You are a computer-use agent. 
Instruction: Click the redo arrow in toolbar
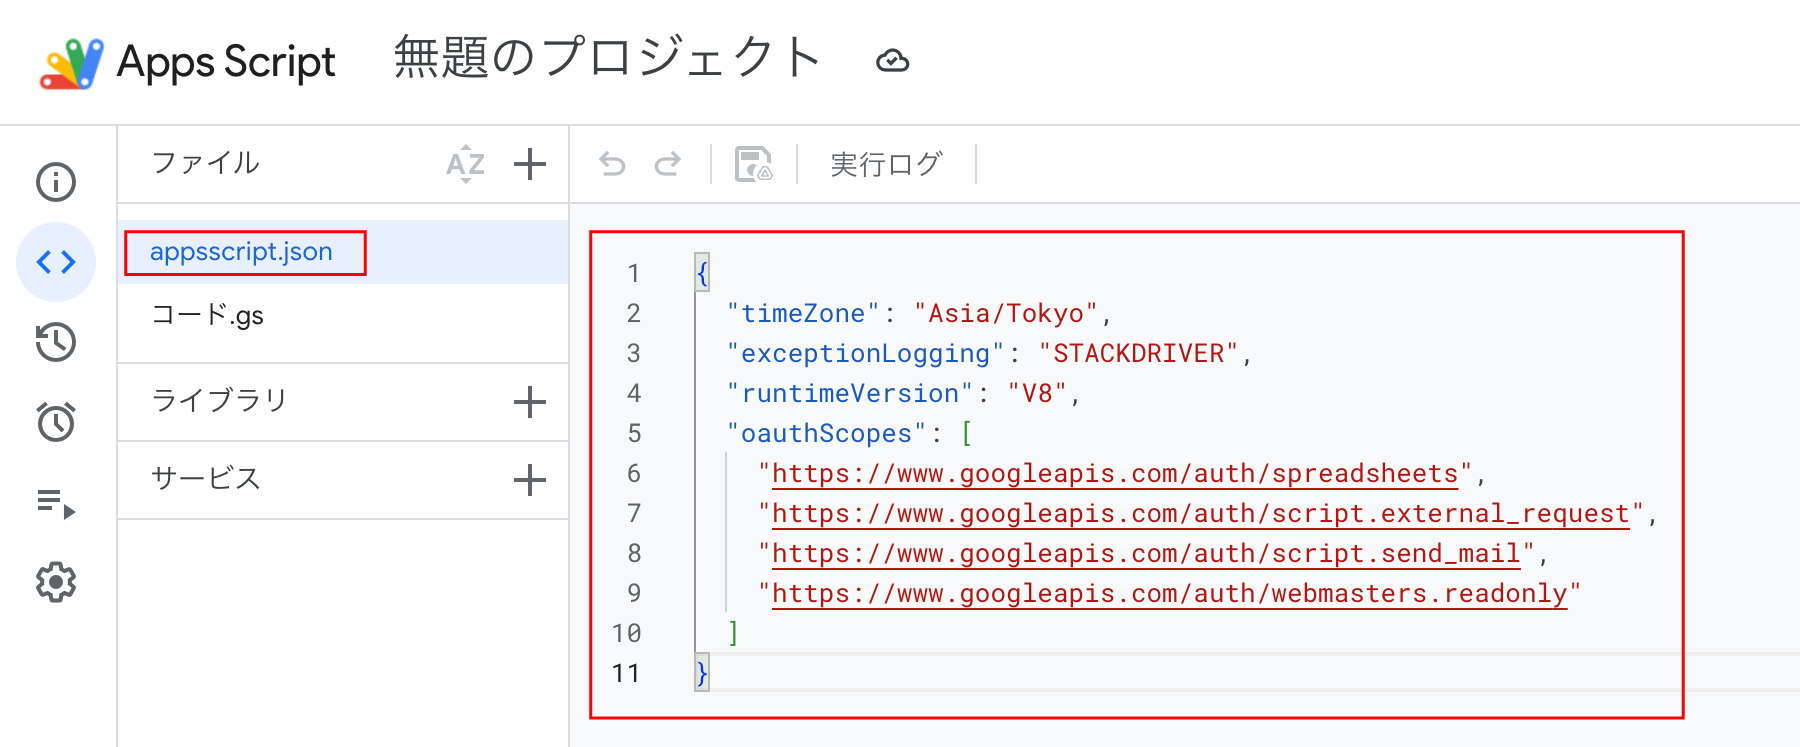668,164
